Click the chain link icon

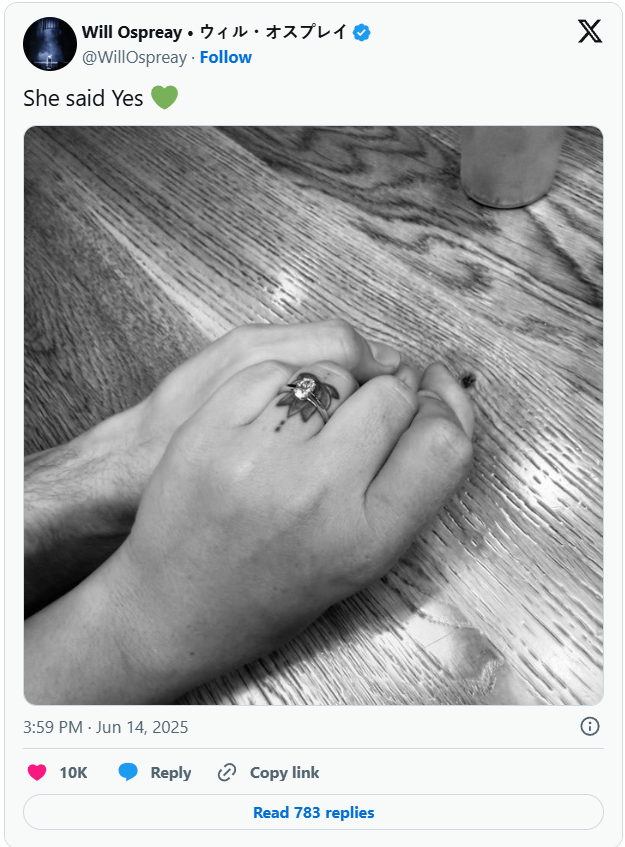coord(227,772)
